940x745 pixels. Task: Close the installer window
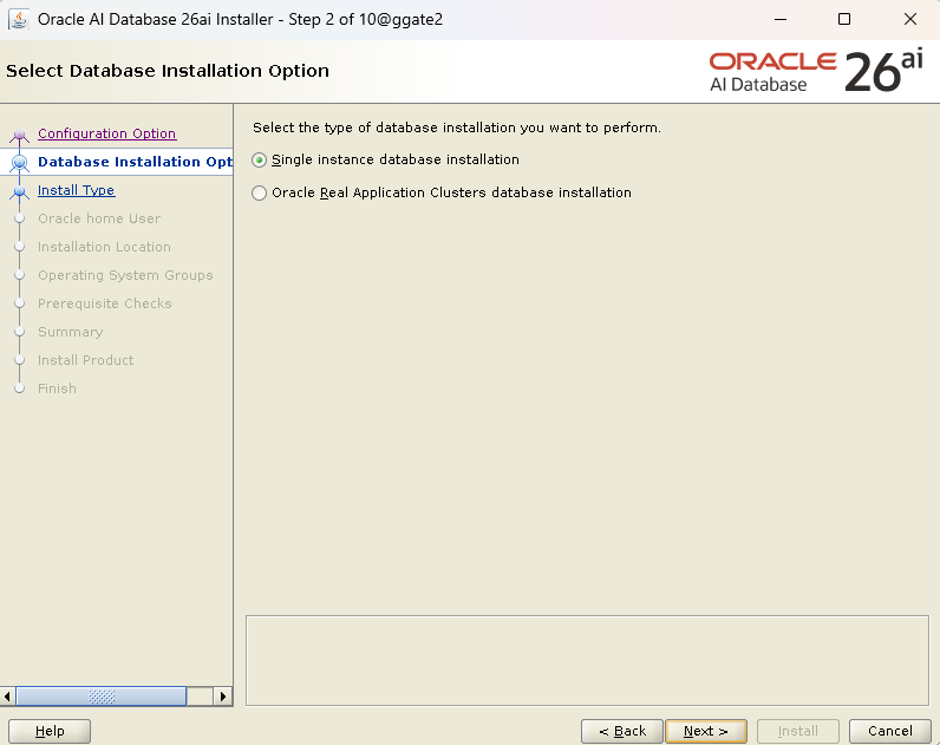point(910,19)
